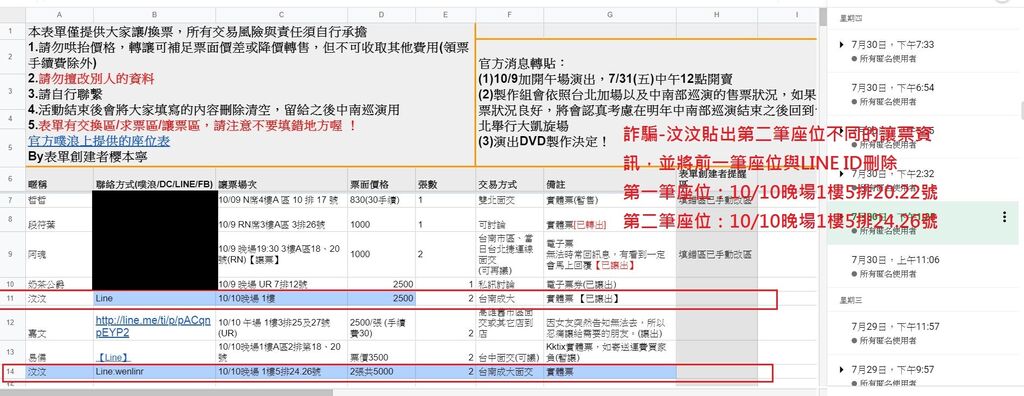Expand the July 30 7:33 PM version group

coord(842,45)
